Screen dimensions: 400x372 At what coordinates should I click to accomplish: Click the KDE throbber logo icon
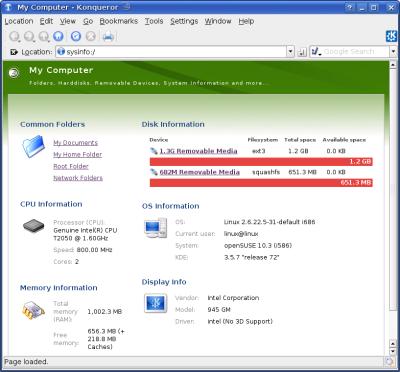(x=391, y=36)
